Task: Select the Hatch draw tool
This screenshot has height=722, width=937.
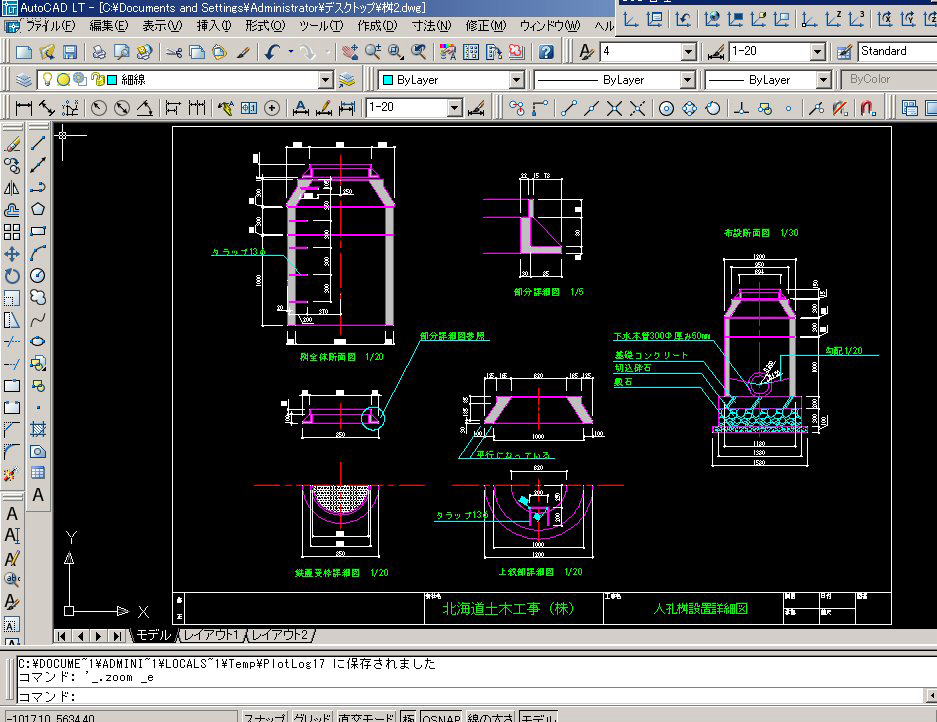Action: click(38, 429)
